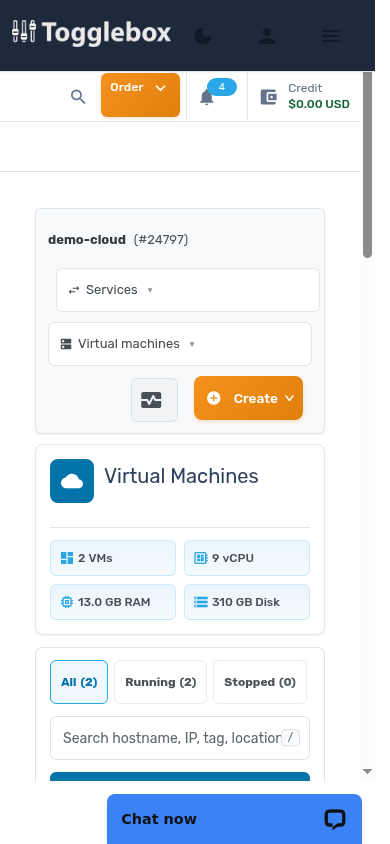Select the All (2) tab
The width and height of the screenshot is (390, 844).
pos(79,682)
